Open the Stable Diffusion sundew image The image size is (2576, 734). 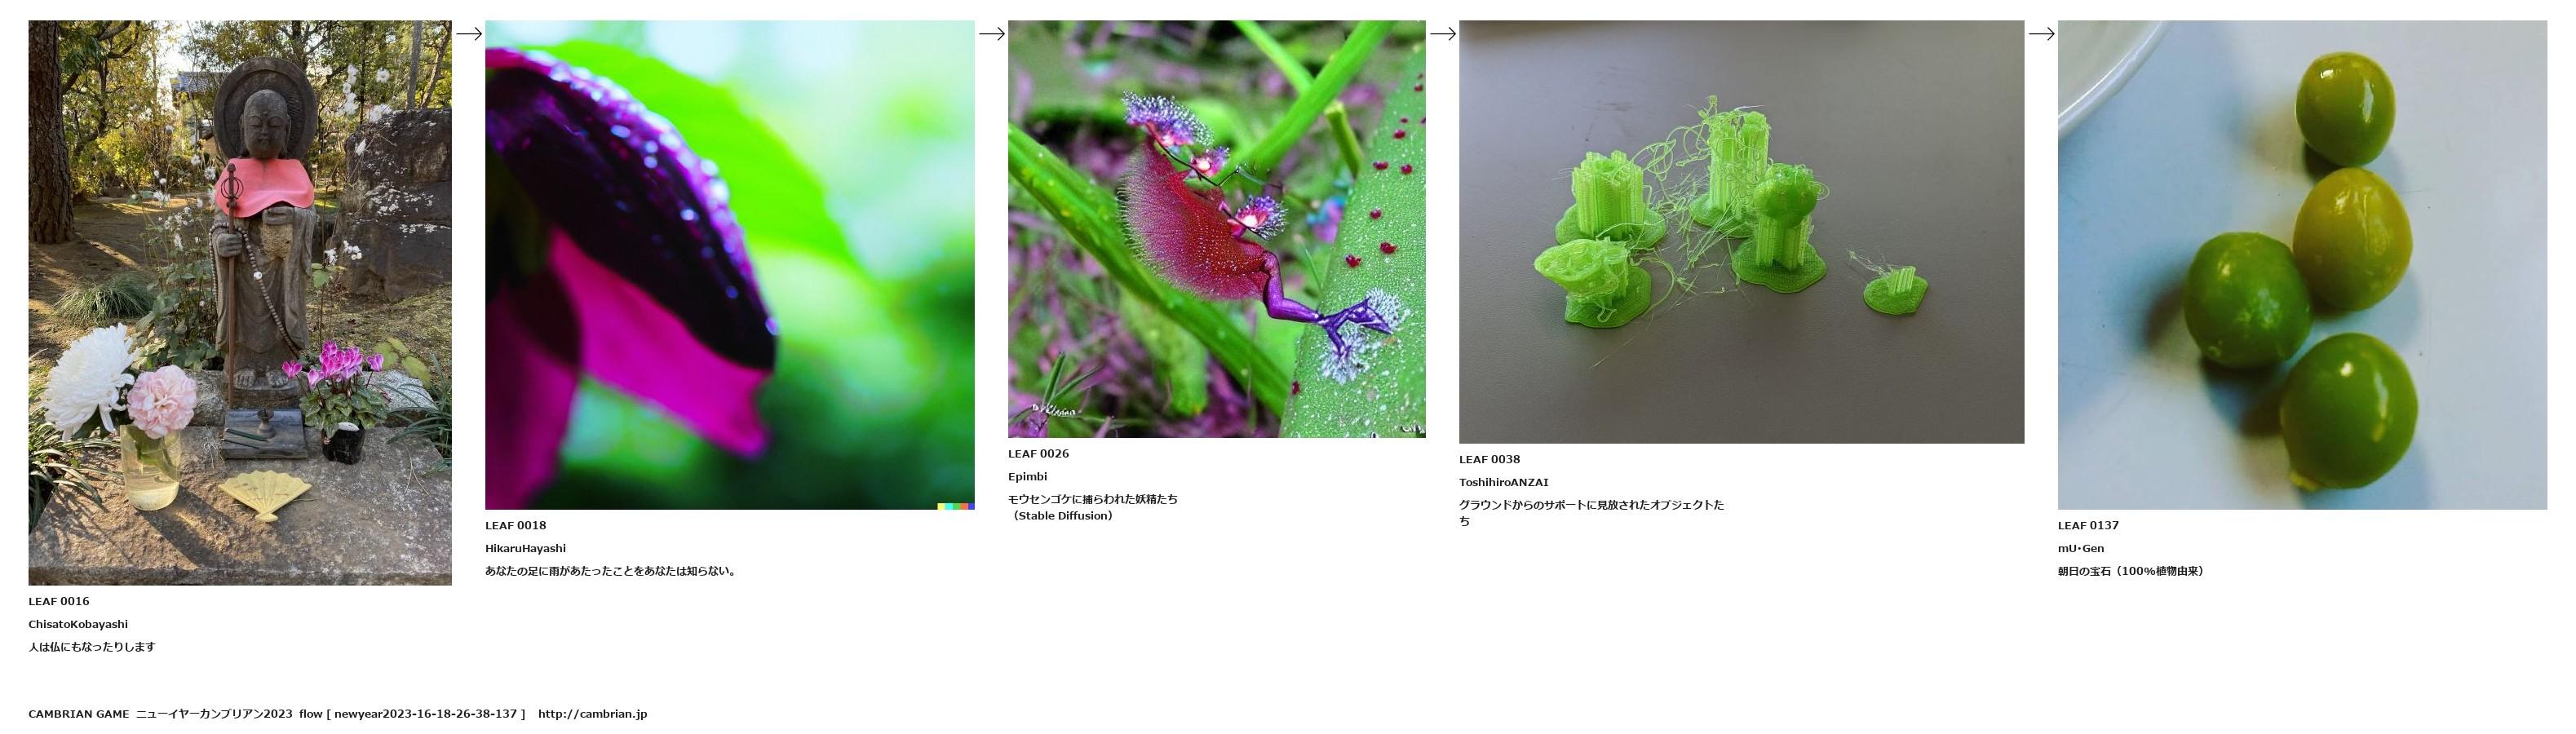coord(1216,229)
